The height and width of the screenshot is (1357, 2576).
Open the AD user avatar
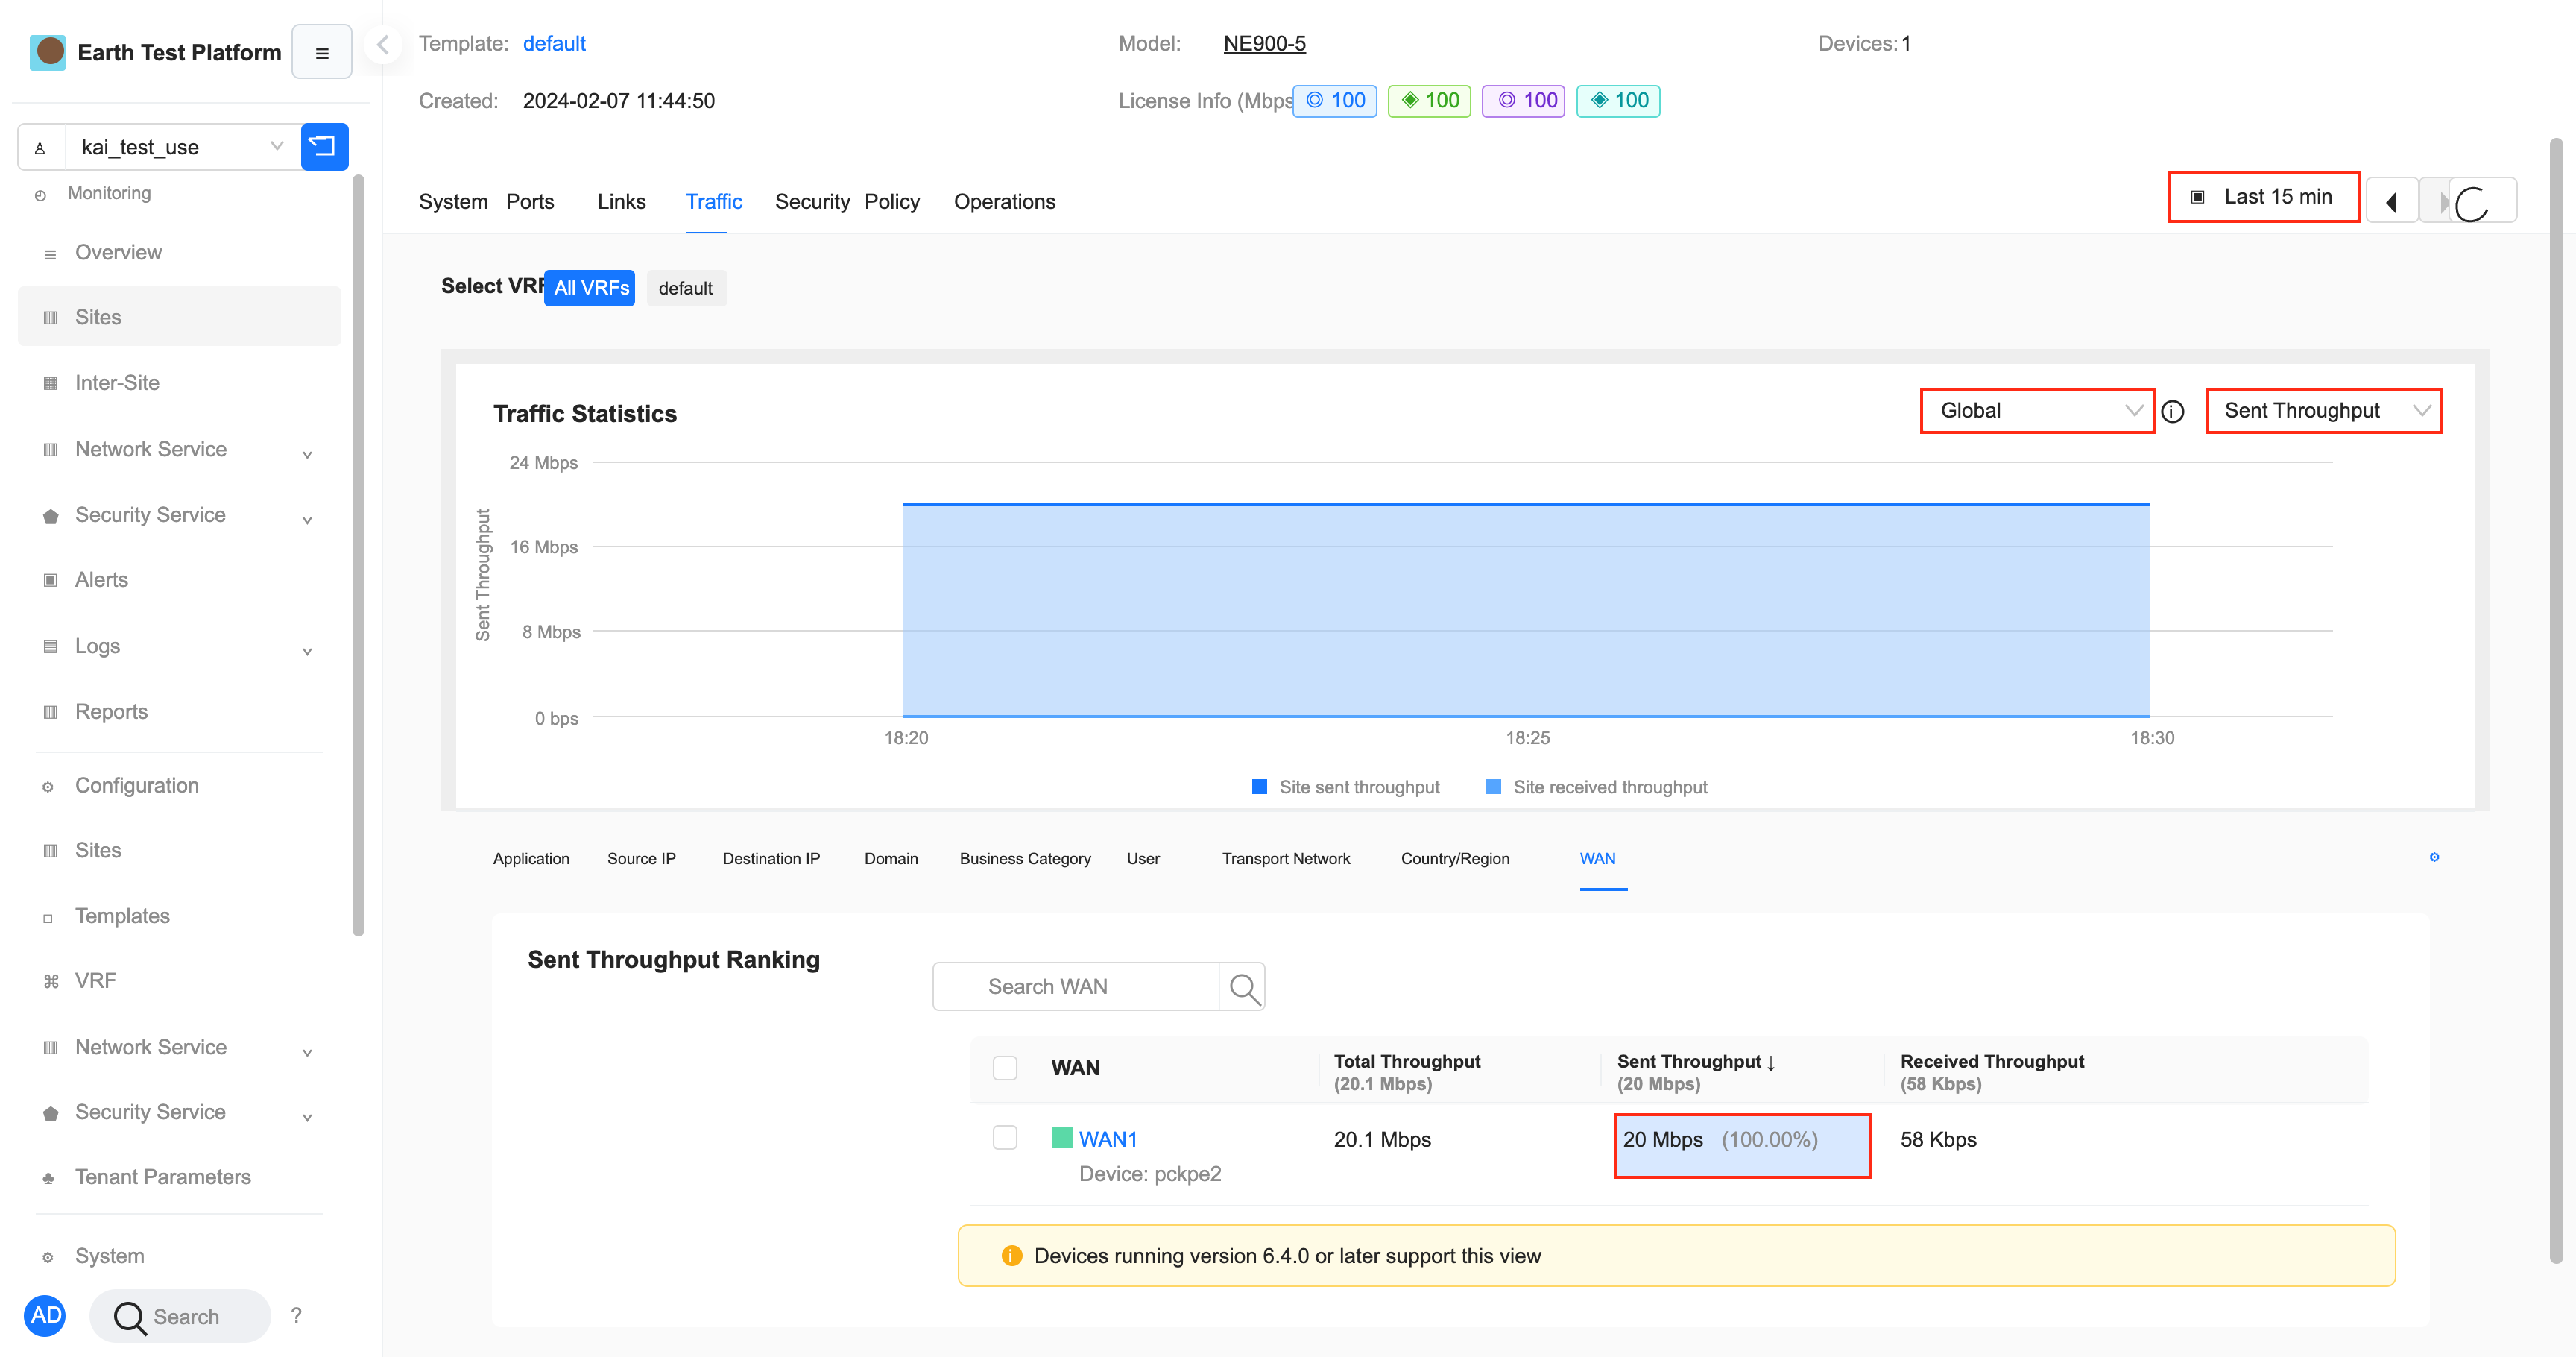46,1315
